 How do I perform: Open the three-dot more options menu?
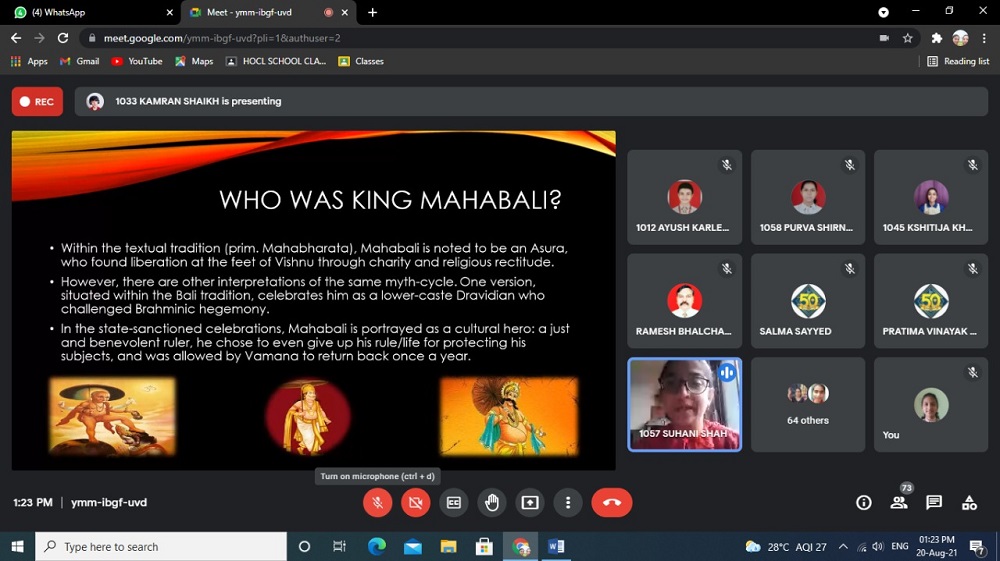click(568, 503)
